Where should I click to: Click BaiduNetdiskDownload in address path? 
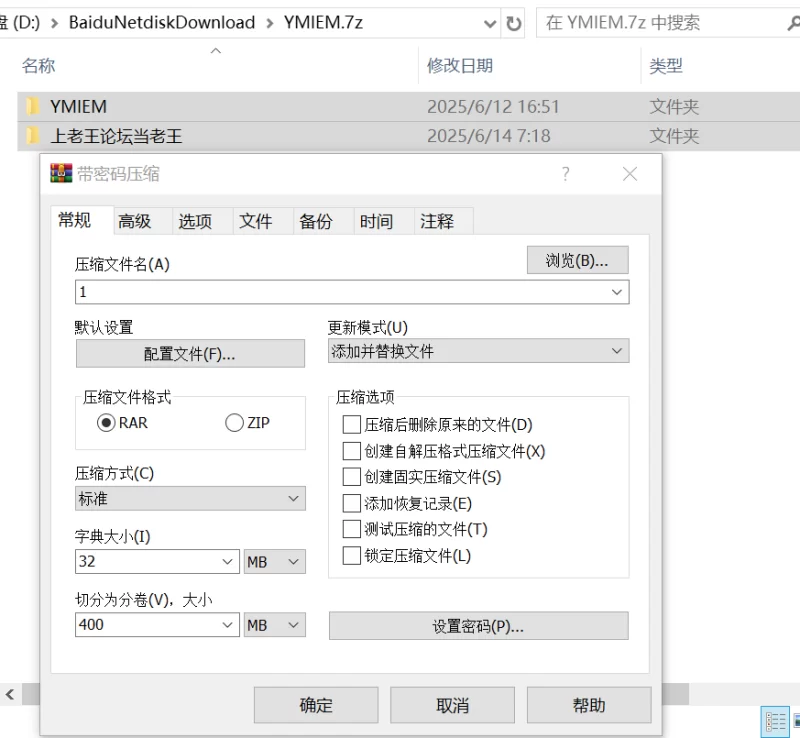162,23
